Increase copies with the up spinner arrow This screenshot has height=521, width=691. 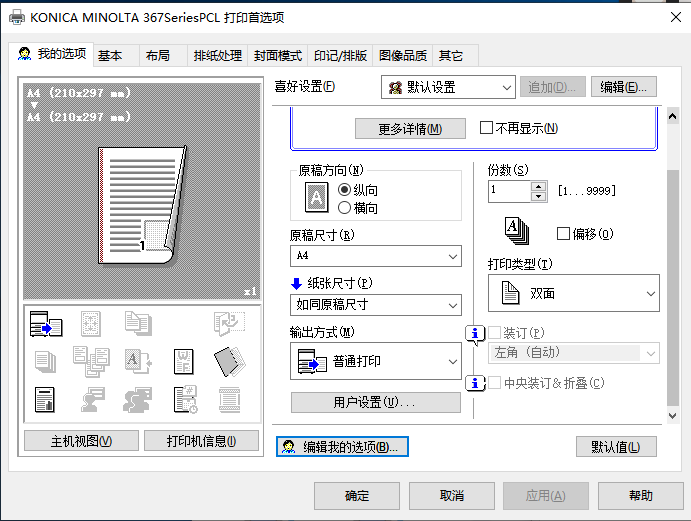[538, 186]
